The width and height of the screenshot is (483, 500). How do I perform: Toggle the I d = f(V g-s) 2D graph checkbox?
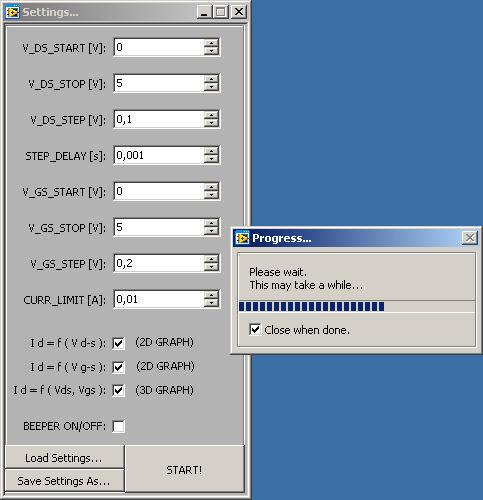point(118,367)
